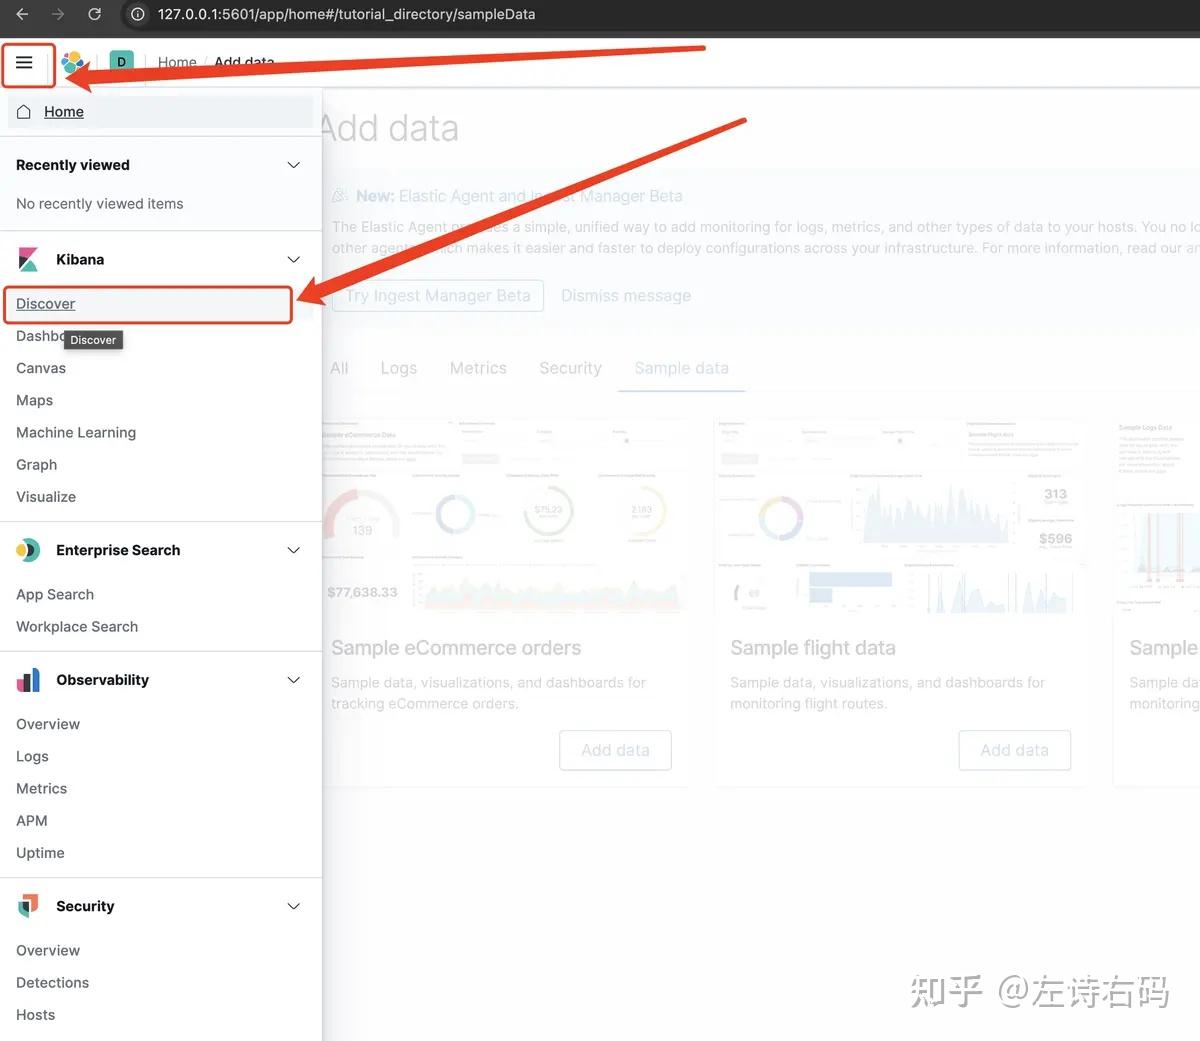This screenshot has width=1200, height=1041.
Task: Click the Enterprise Search logo icon
Action: click(x=28, y=550)
